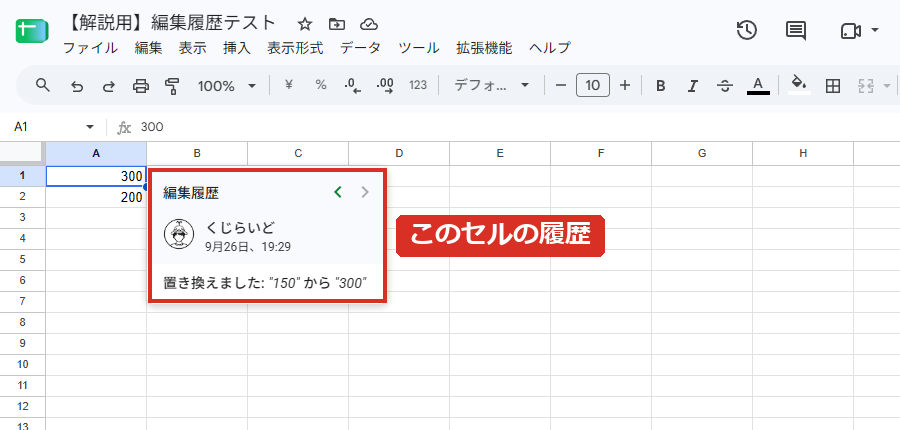Click the select-all corner box
Image resolution: width=900 pixels, height=430 pixels.
point(22,153)
